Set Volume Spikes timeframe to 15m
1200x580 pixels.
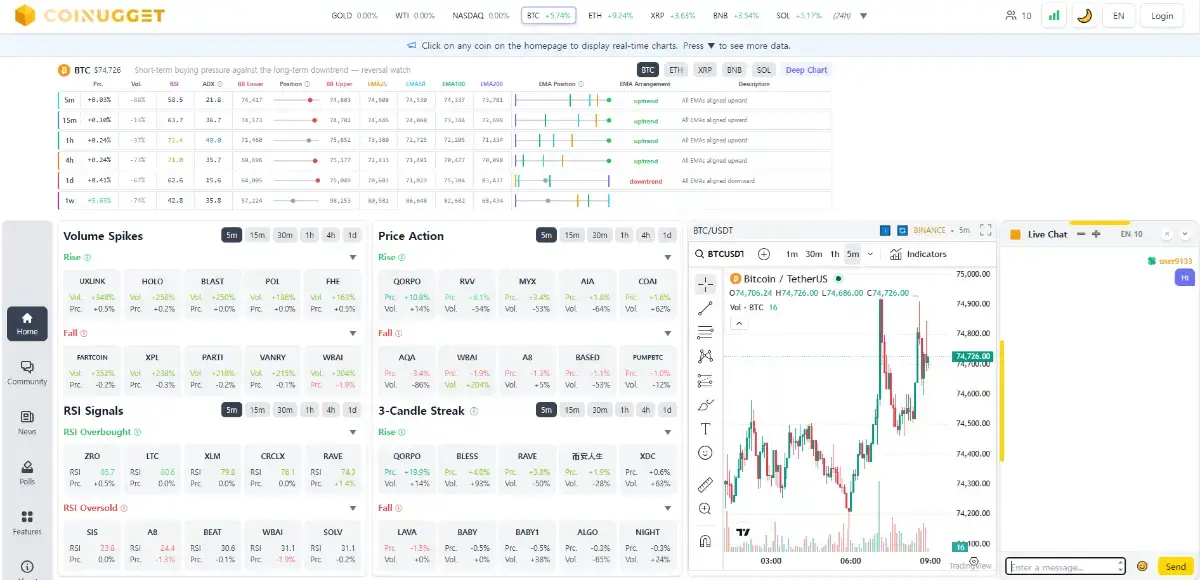(x=258, y=235)
